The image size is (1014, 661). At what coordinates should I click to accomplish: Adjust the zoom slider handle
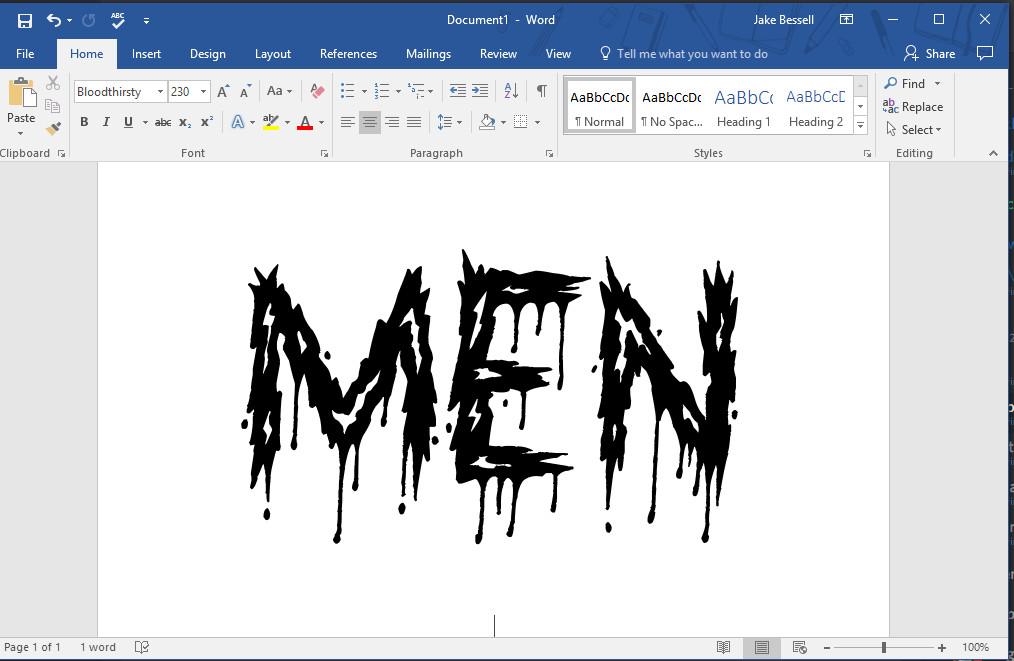coord(883,647)
